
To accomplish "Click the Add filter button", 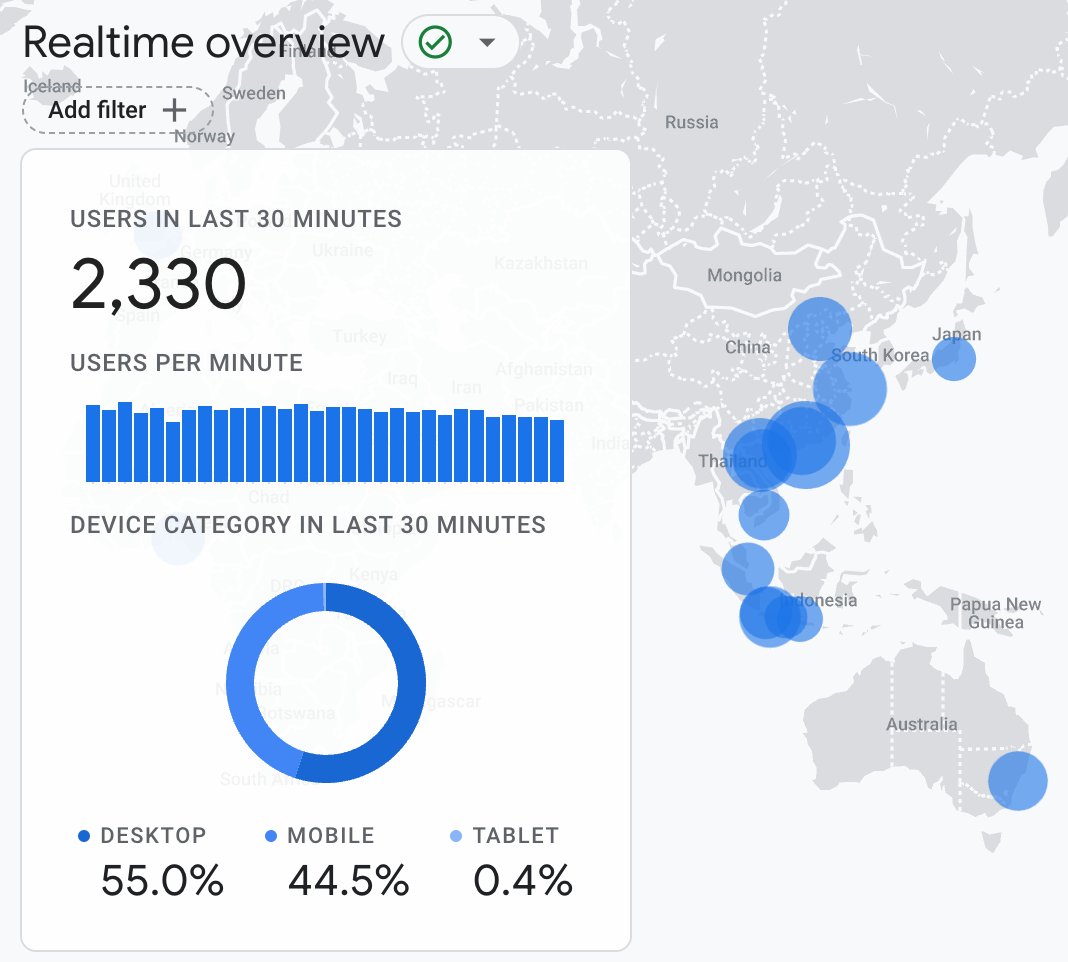I will (118, 110).
